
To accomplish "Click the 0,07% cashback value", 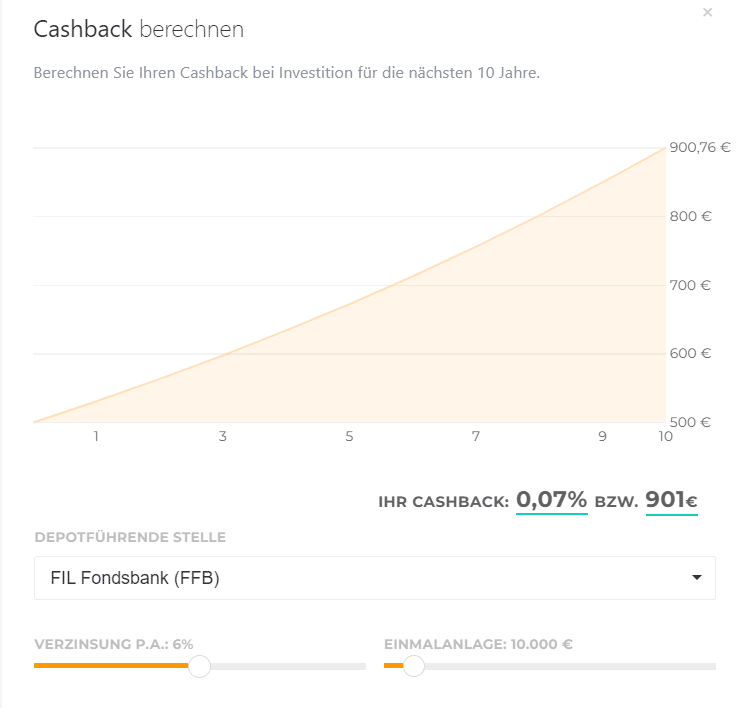I will tap(551, 500).
